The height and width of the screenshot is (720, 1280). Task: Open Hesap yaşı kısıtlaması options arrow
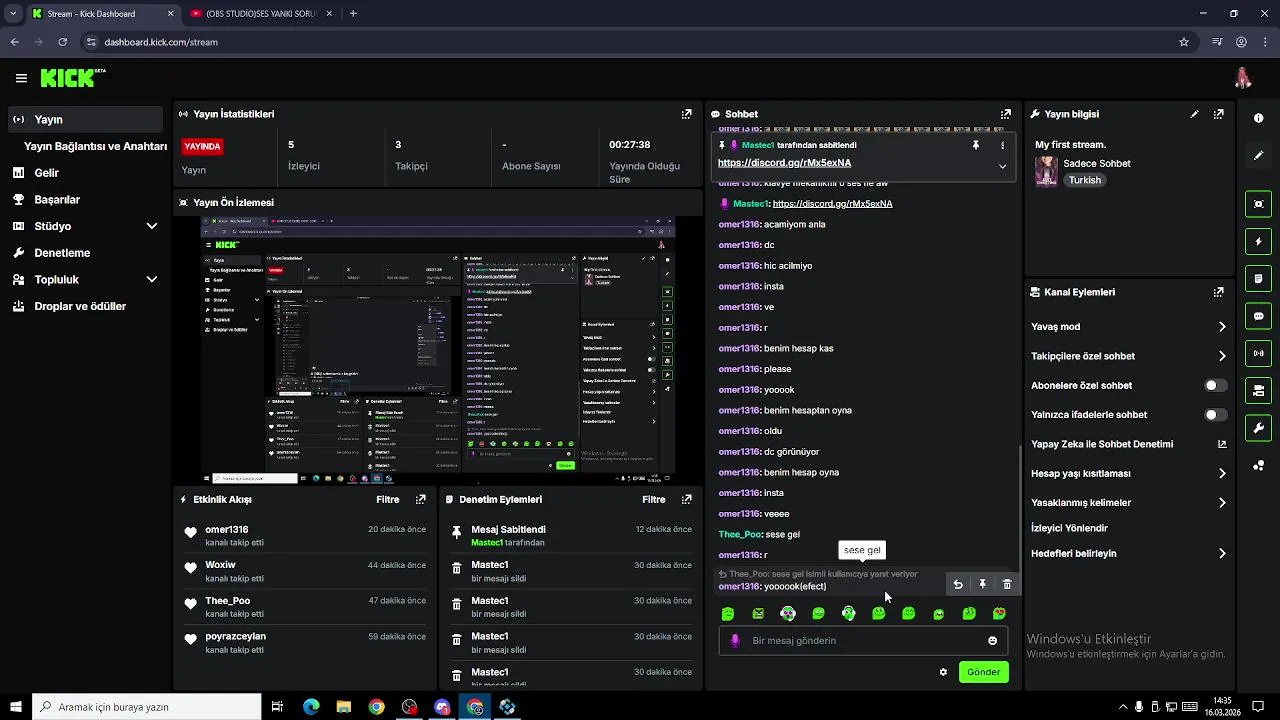coord(1222,474)
